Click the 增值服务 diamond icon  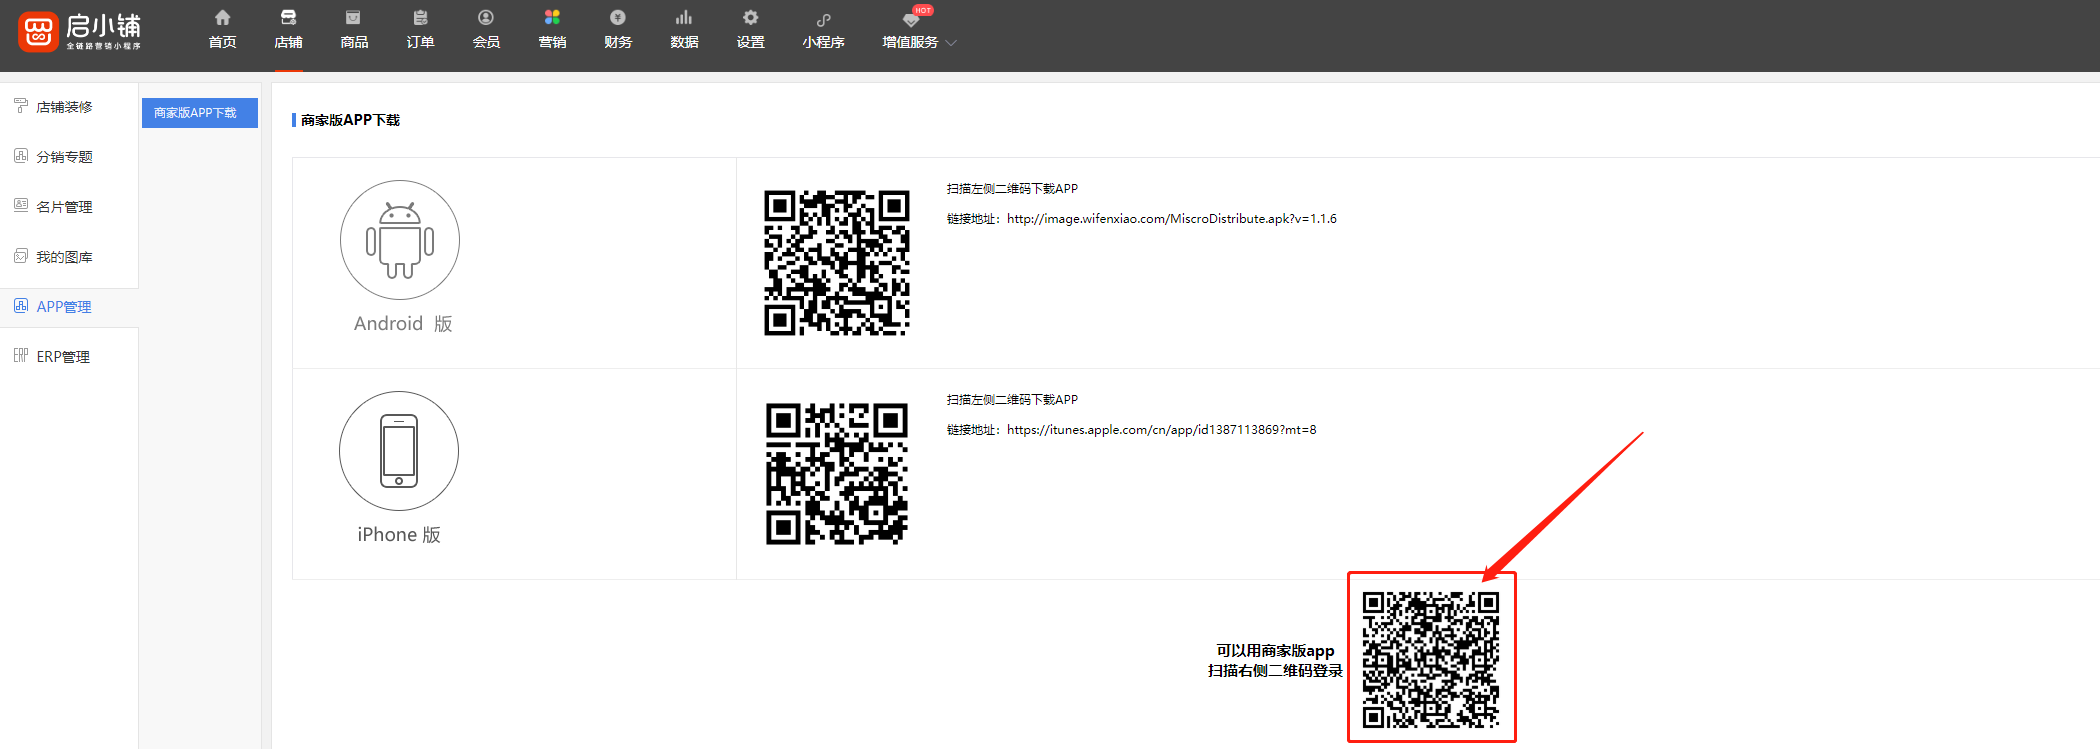coord(911,20)
